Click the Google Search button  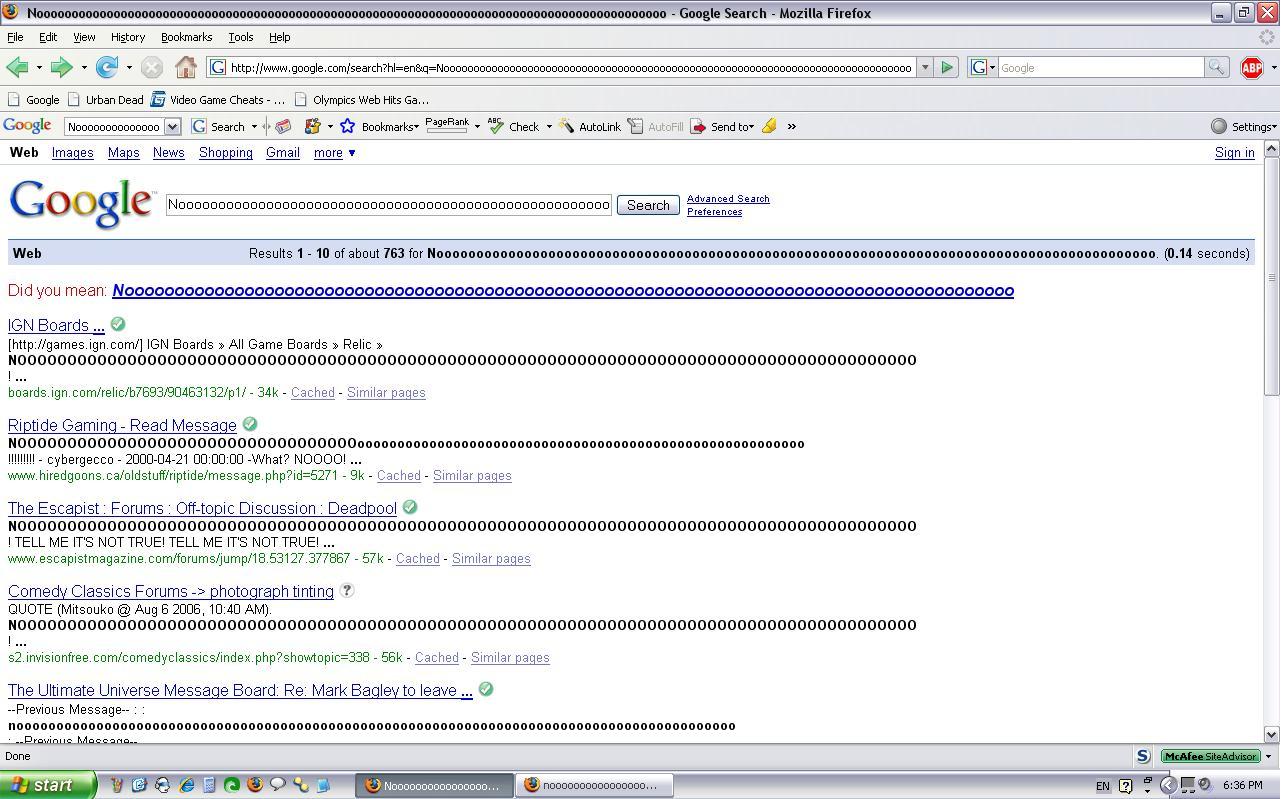point(648,205)
